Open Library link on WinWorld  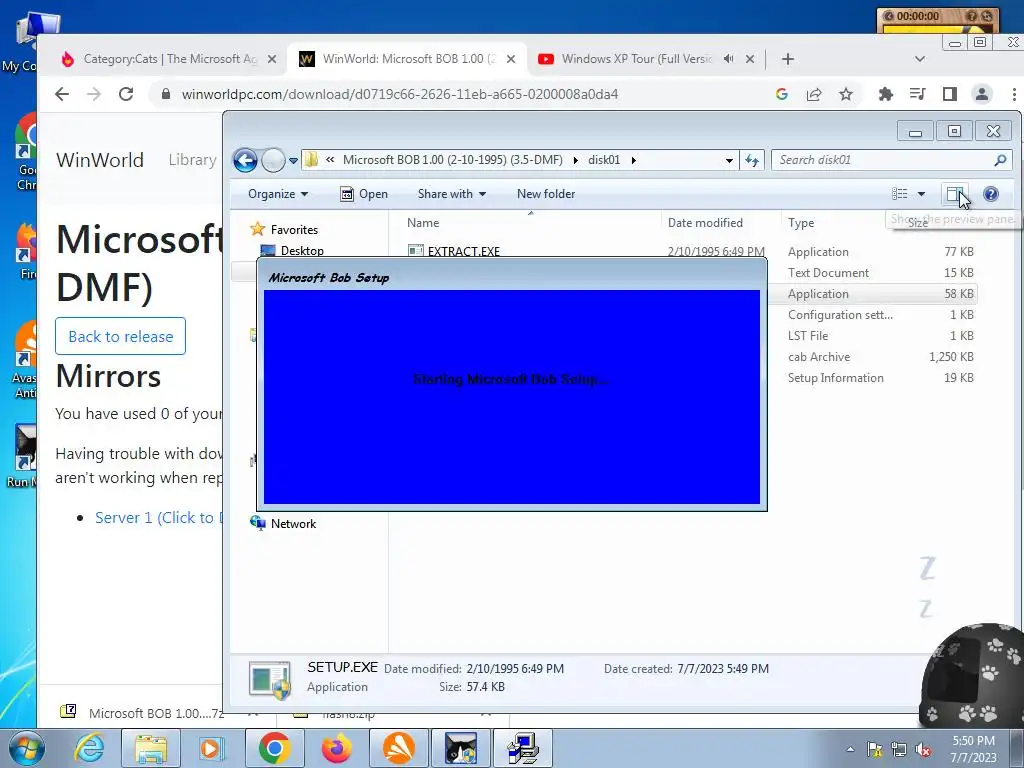click(x=192, y=160)
